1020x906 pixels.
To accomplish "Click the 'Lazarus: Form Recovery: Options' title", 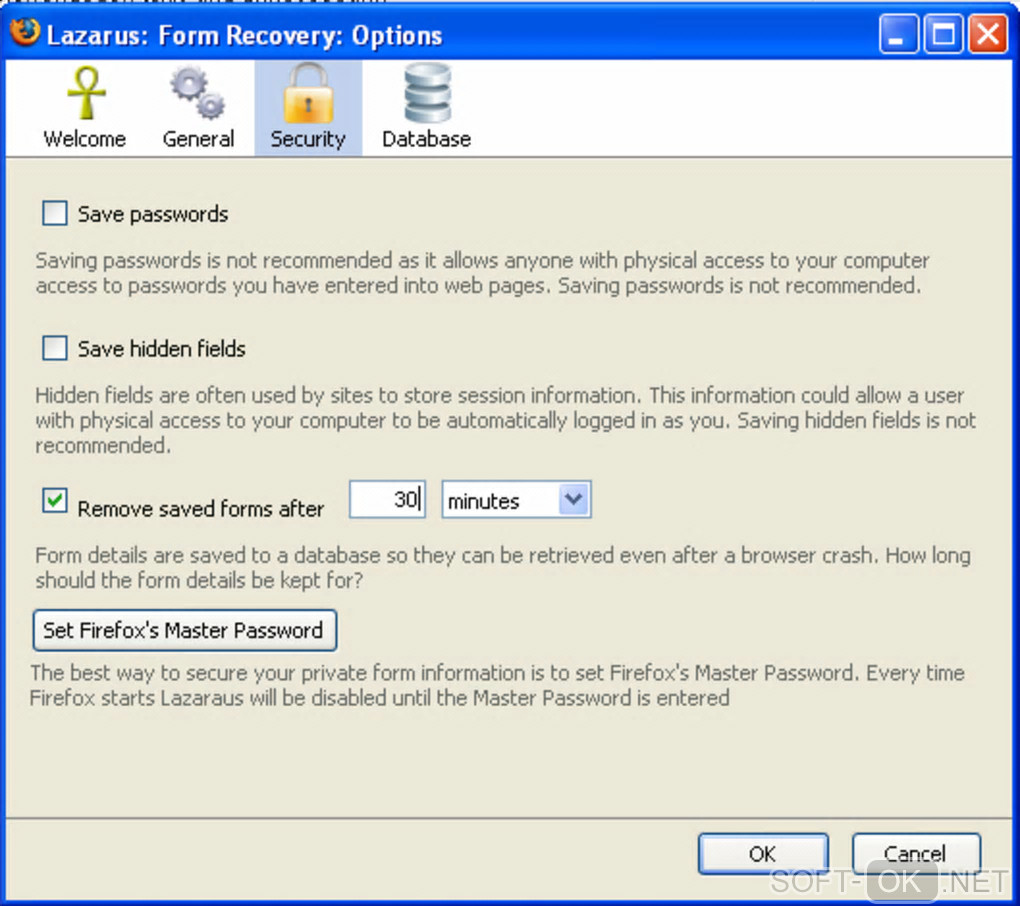I will tap(245, 36).
